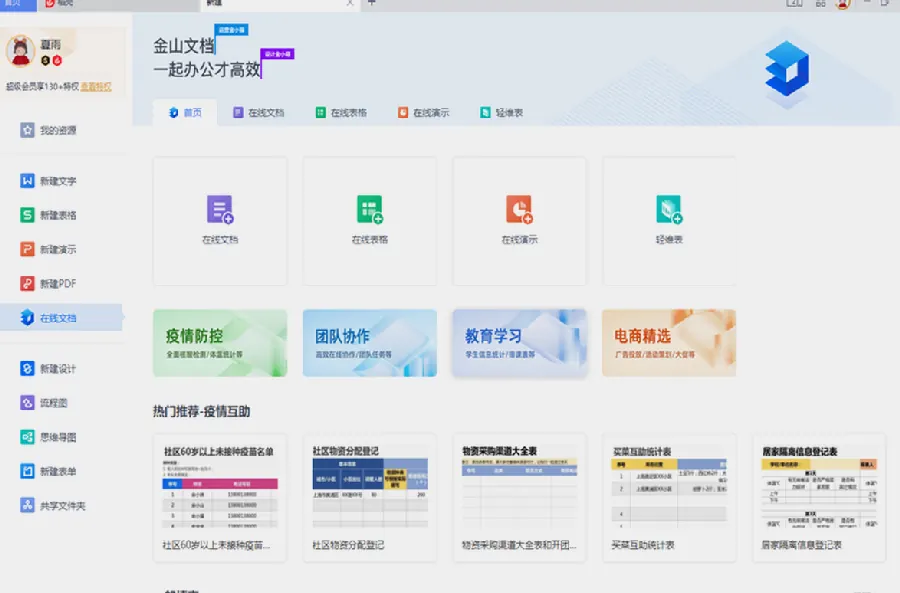Viewport: 900px width, 593px height.
Task: Click the 查看特权 link under the username
Action: pyautogui.click(x=96, y=87)
